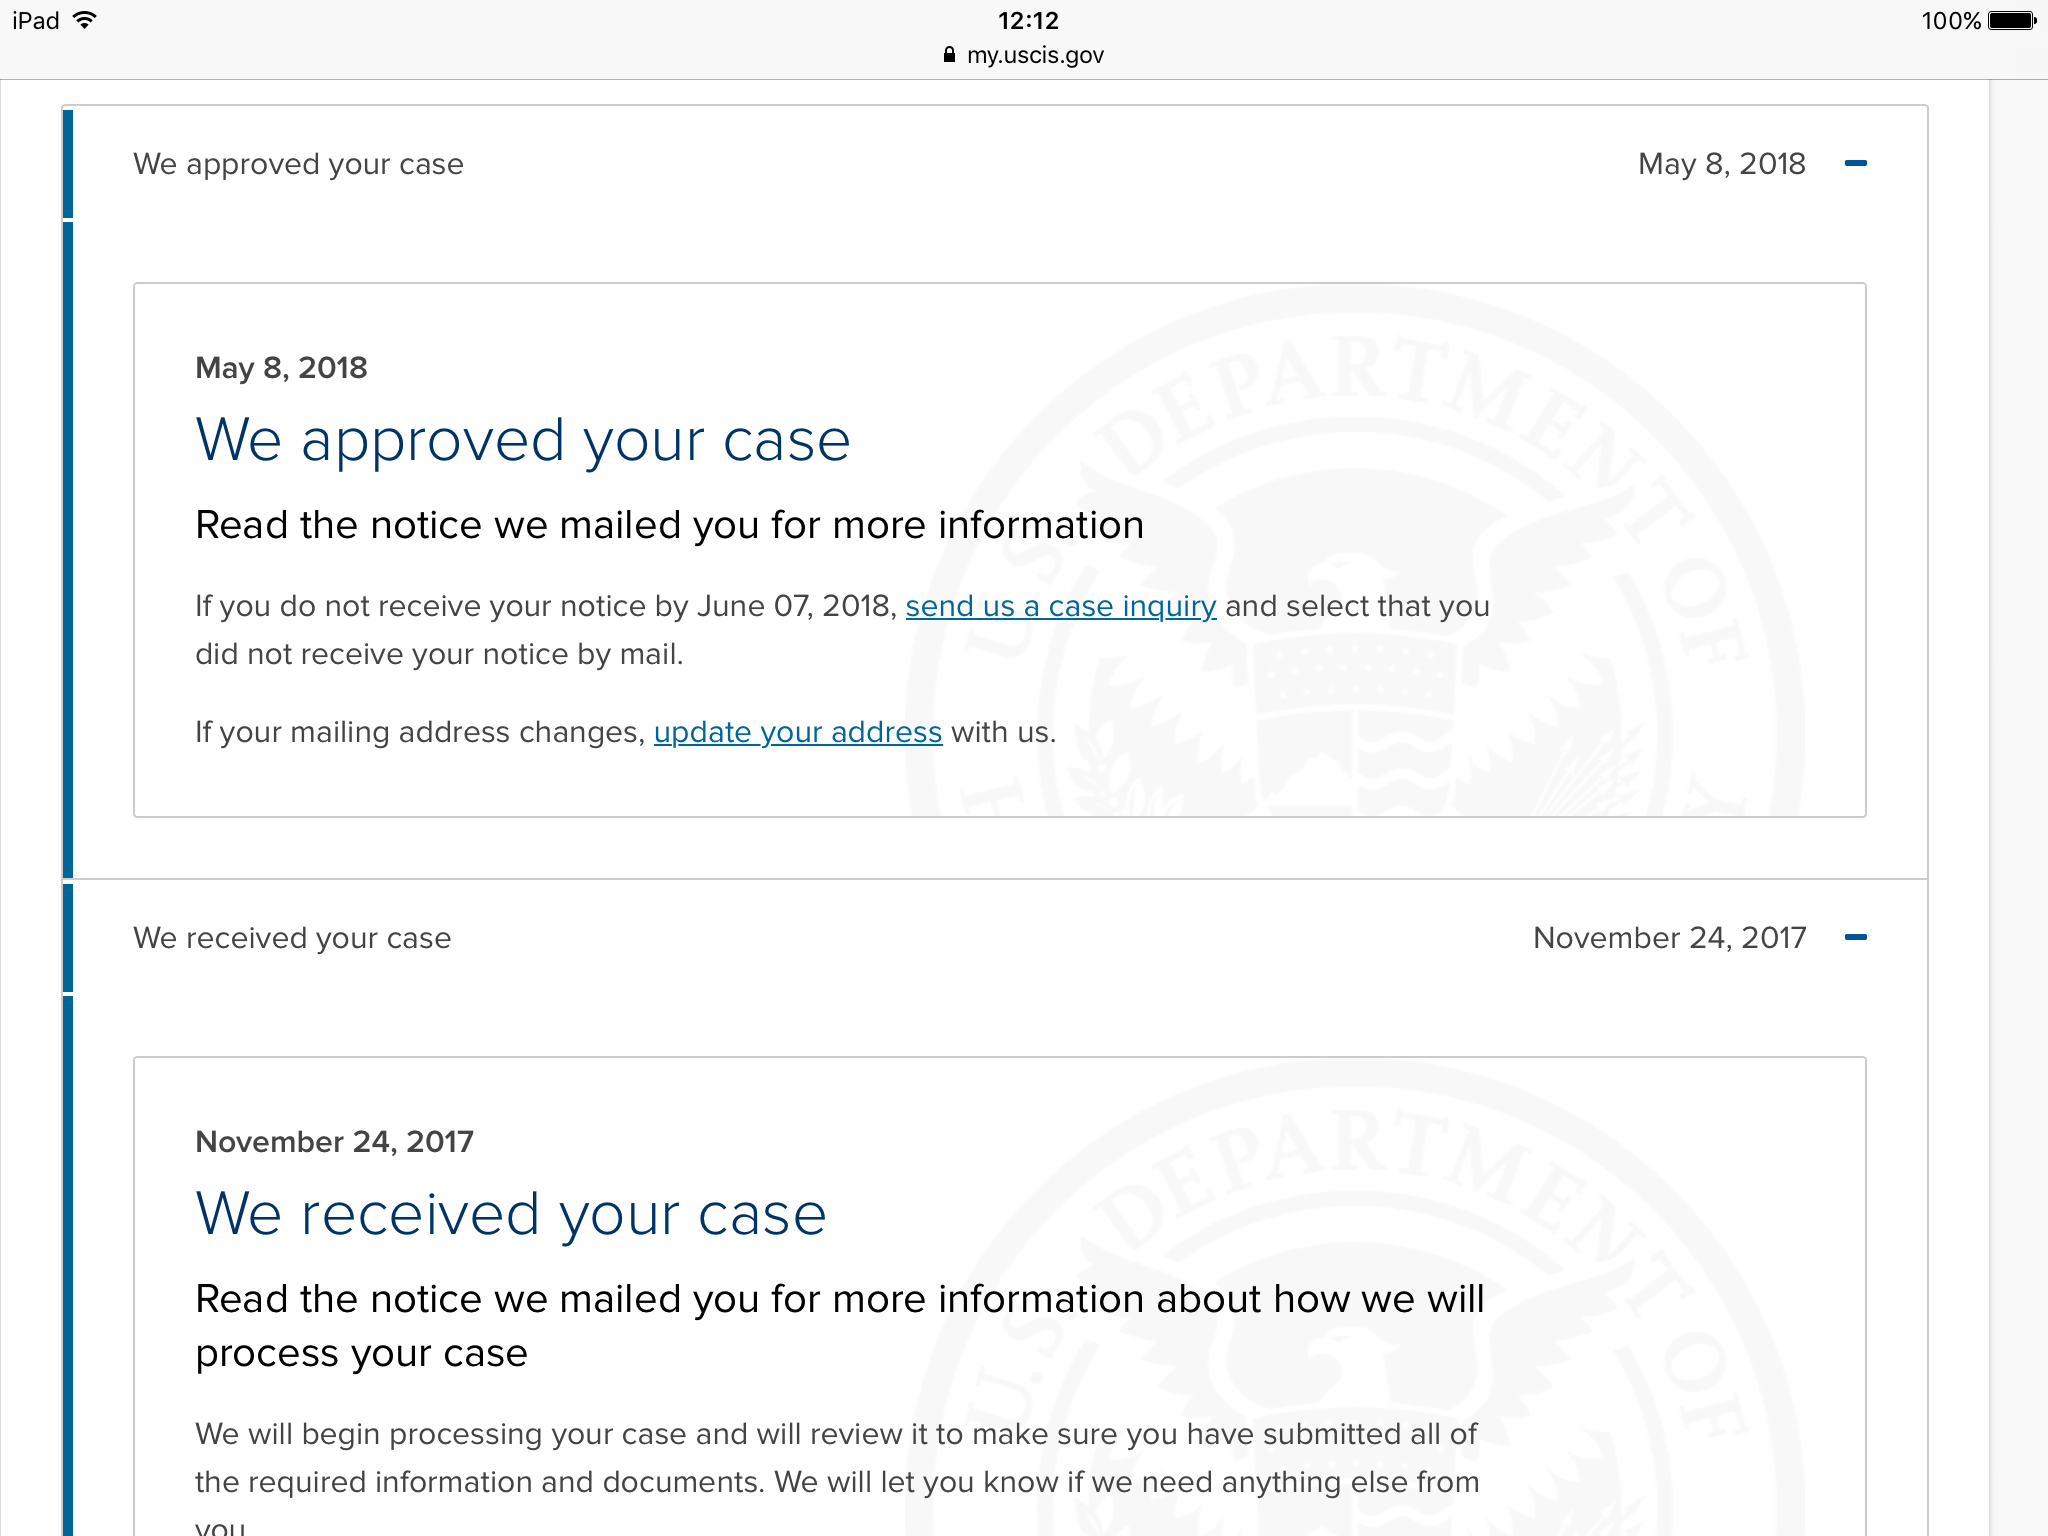Tap the my.uscis.gov address text

1035,55
